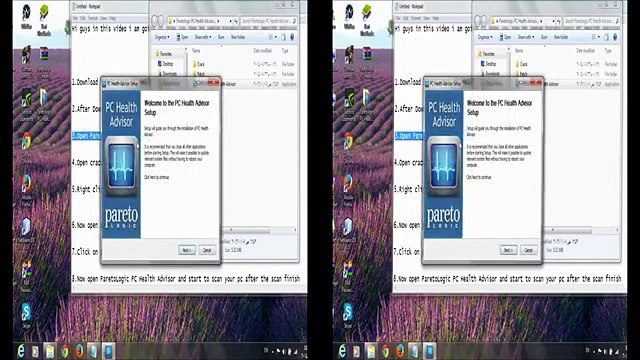Click Chrome taskbar icon in the left copy
The height and width of the screenshot is (360, 640).
(x=64, y=351)
